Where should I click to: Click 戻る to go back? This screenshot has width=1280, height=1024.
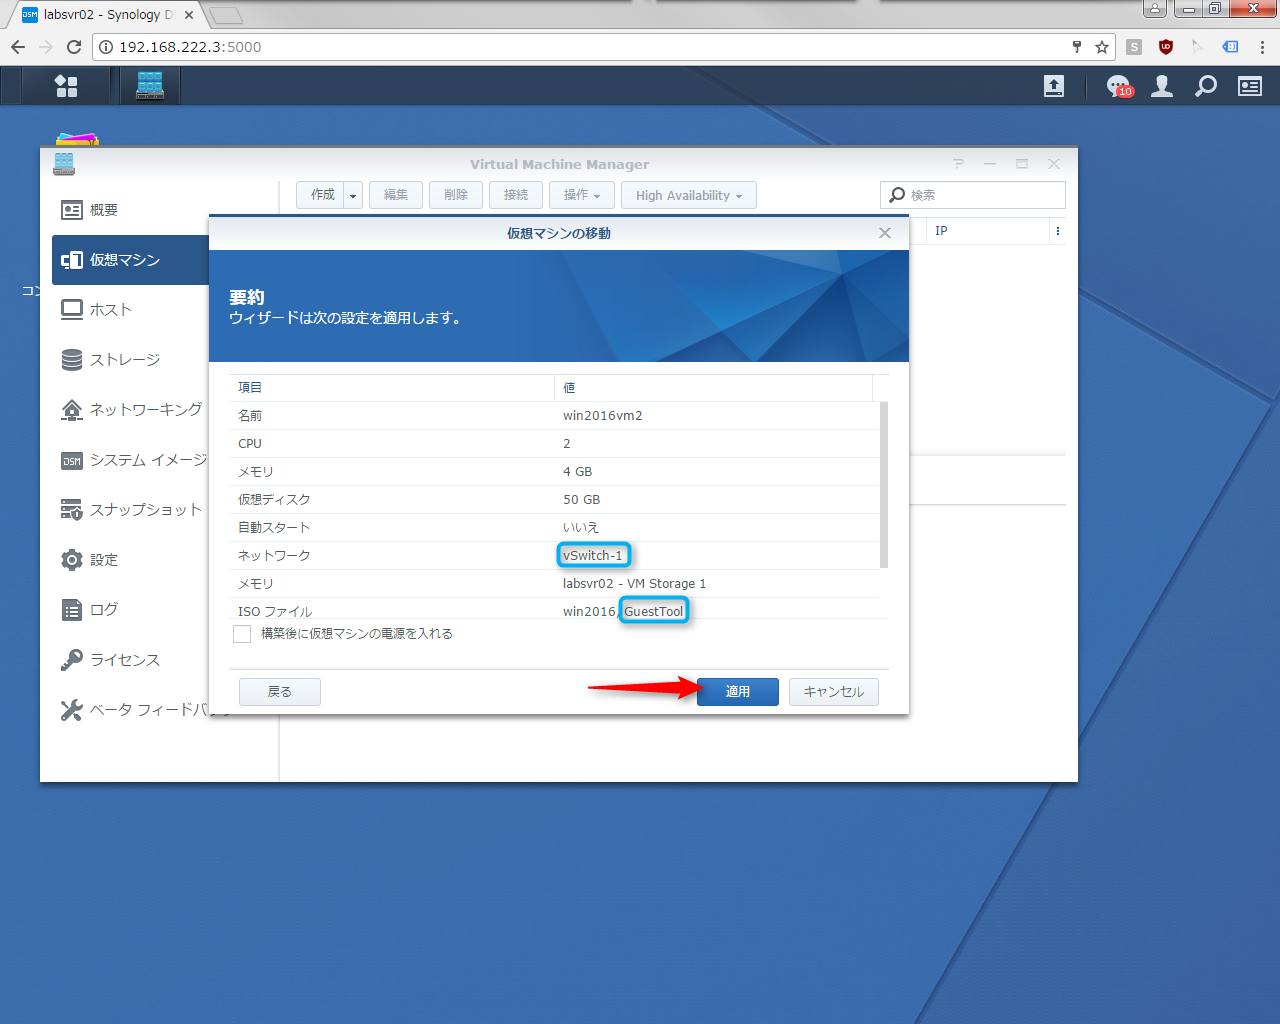click(x=280, y=692)
